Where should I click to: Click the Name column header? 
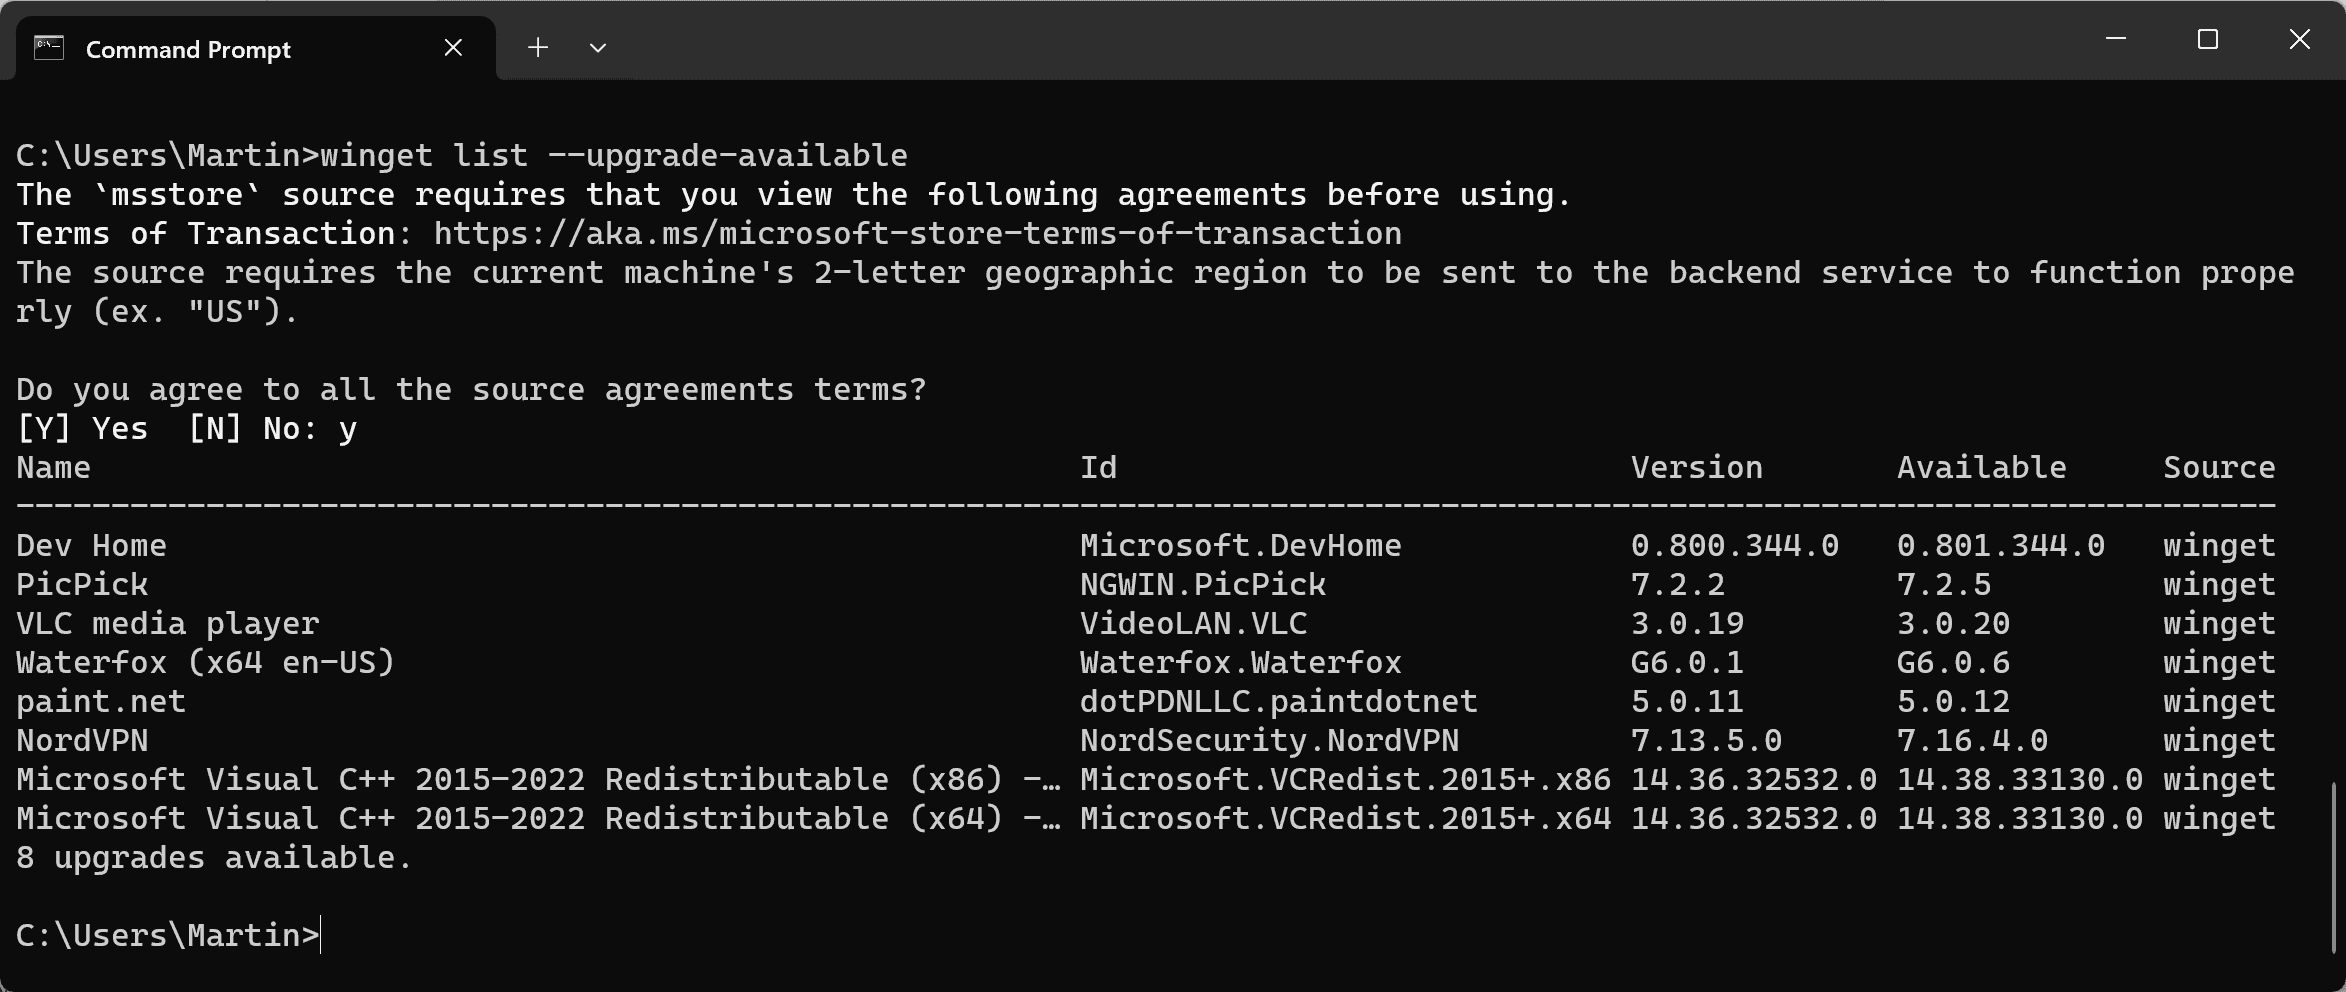pos(54,468)
